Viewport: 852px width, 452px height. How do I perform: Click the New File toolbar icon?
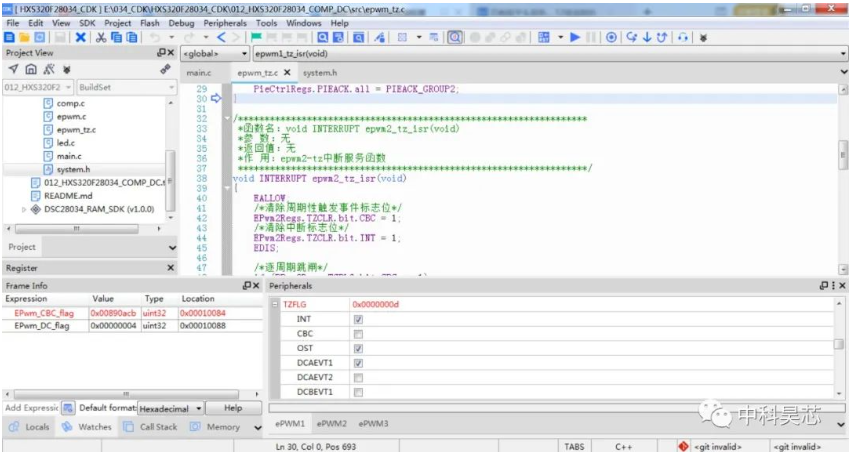9,37
